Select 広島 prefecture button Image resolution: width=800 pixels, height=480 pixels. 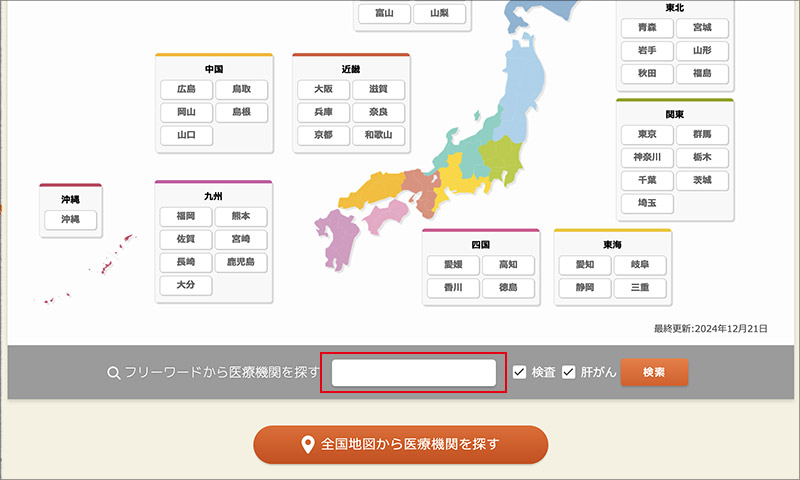pos(186,89)
